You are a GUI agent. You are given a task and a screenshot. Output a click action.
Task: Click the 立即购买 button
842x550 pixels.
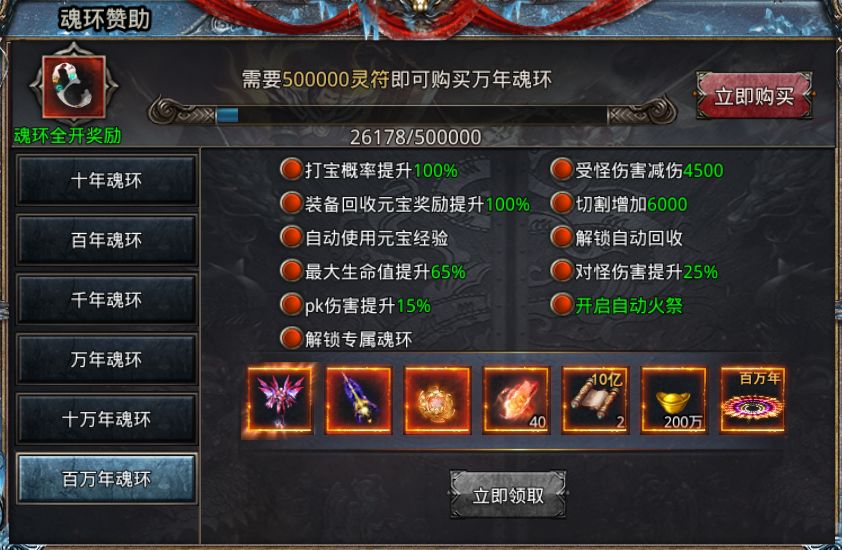tap(754, 96)
